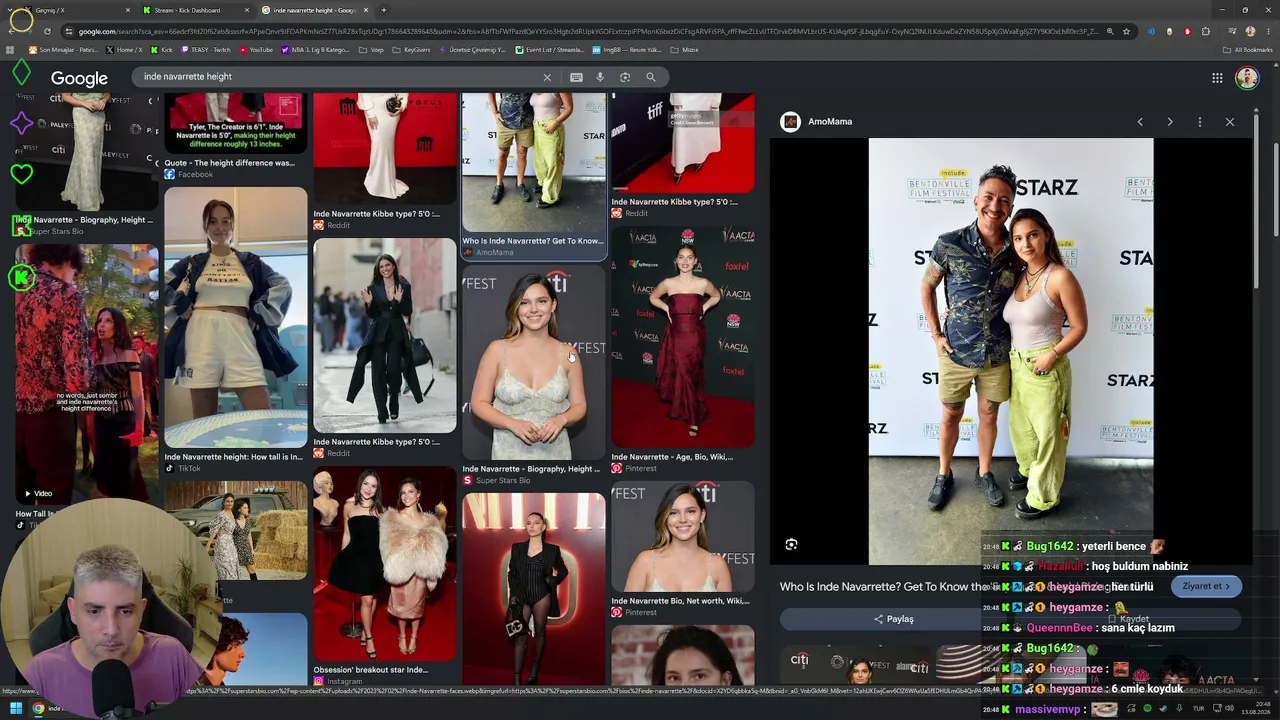Open the Home / X bookmark

tap(125, 49)
